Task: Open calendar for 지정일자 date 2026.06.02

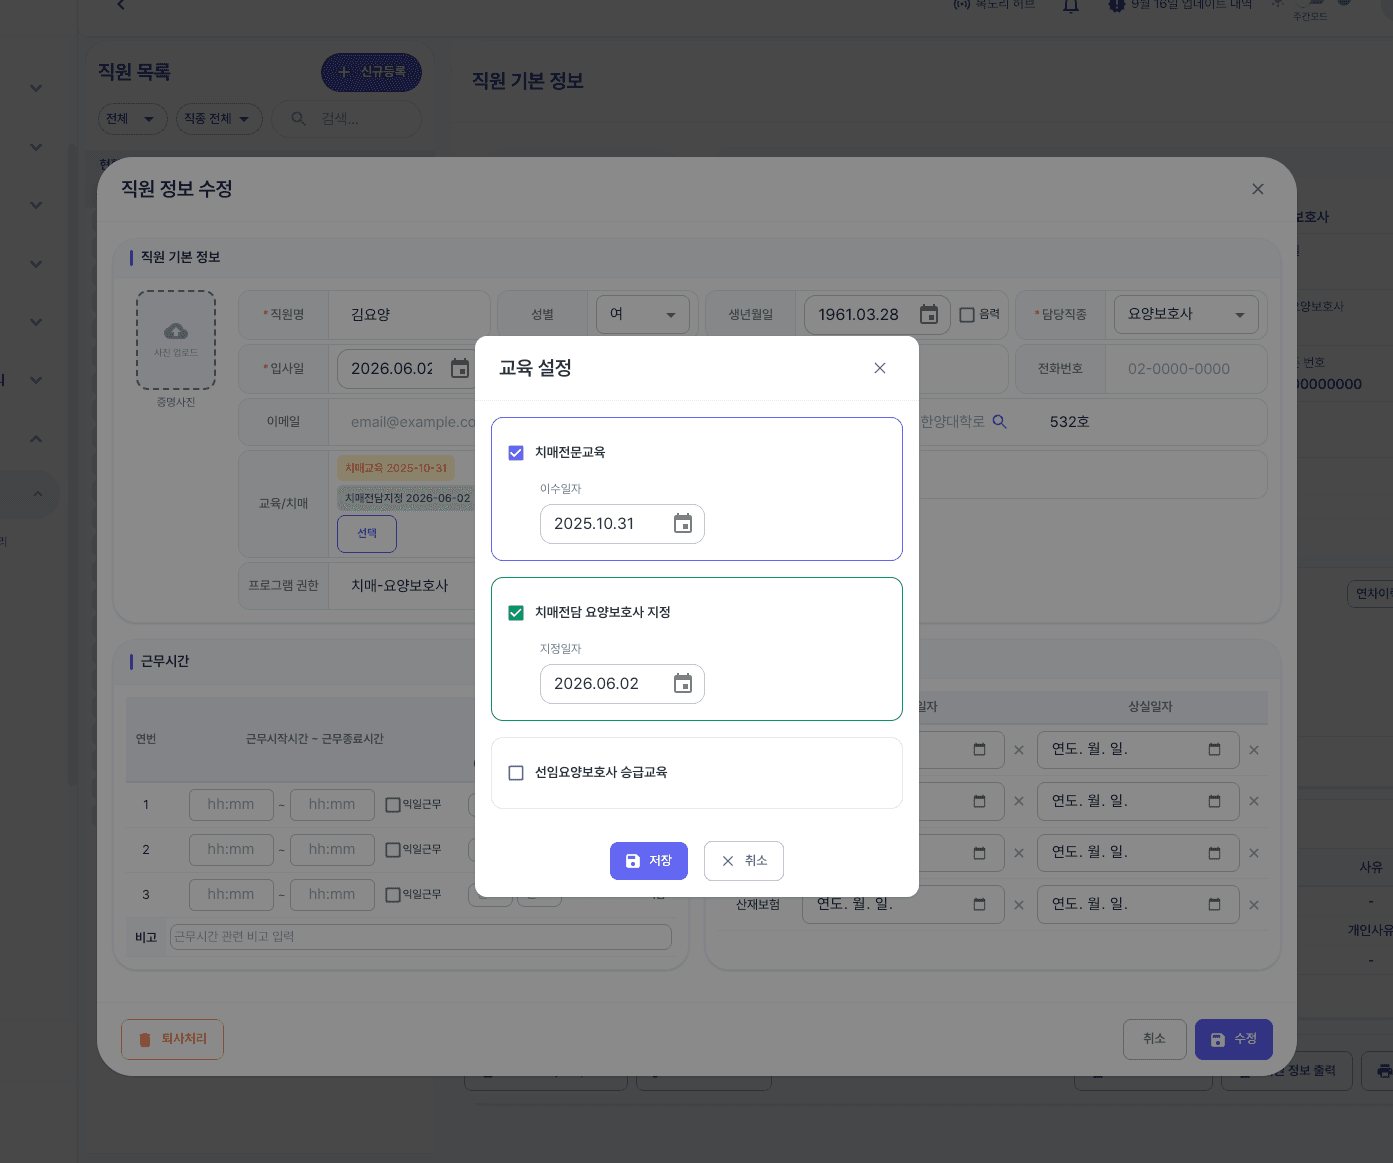Action: (x=683, y=684)
